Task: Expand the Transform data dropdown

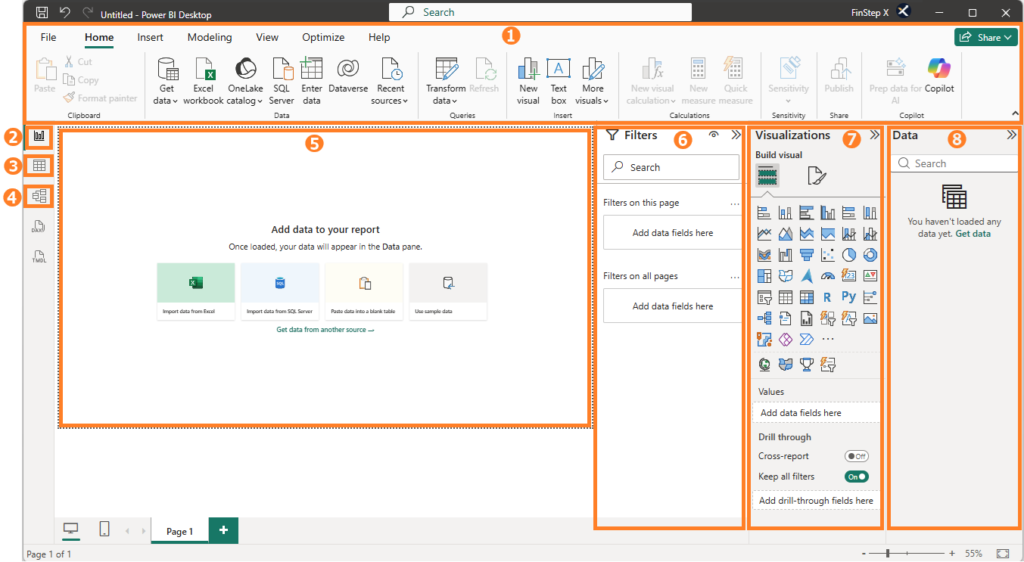Action: [x=445, y=82]
